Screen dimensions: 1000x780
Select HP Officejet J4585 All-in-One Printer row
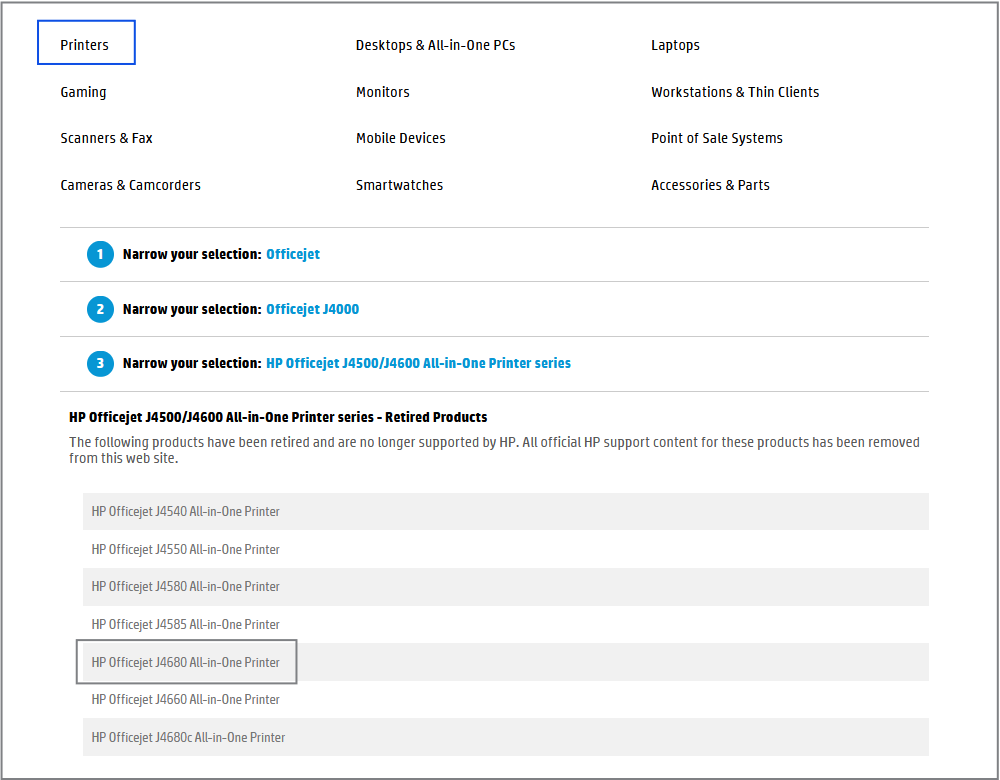[505, 624]
